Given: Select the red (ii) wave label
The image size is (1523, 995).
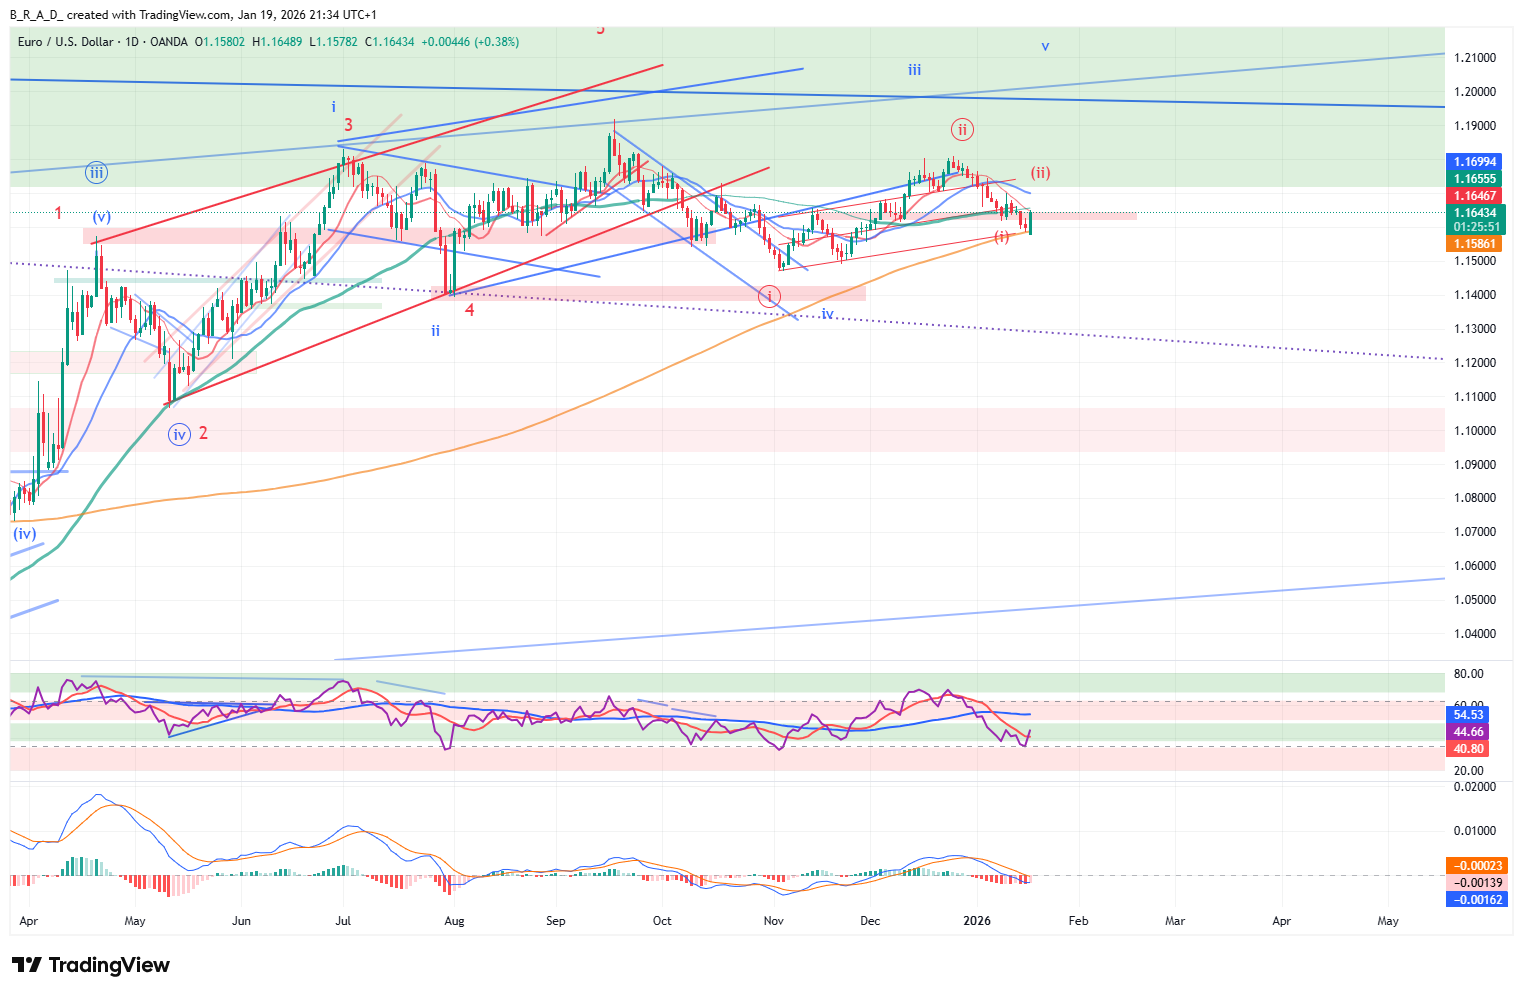Looking at the screenshot, I should (x=1040, y=173).
